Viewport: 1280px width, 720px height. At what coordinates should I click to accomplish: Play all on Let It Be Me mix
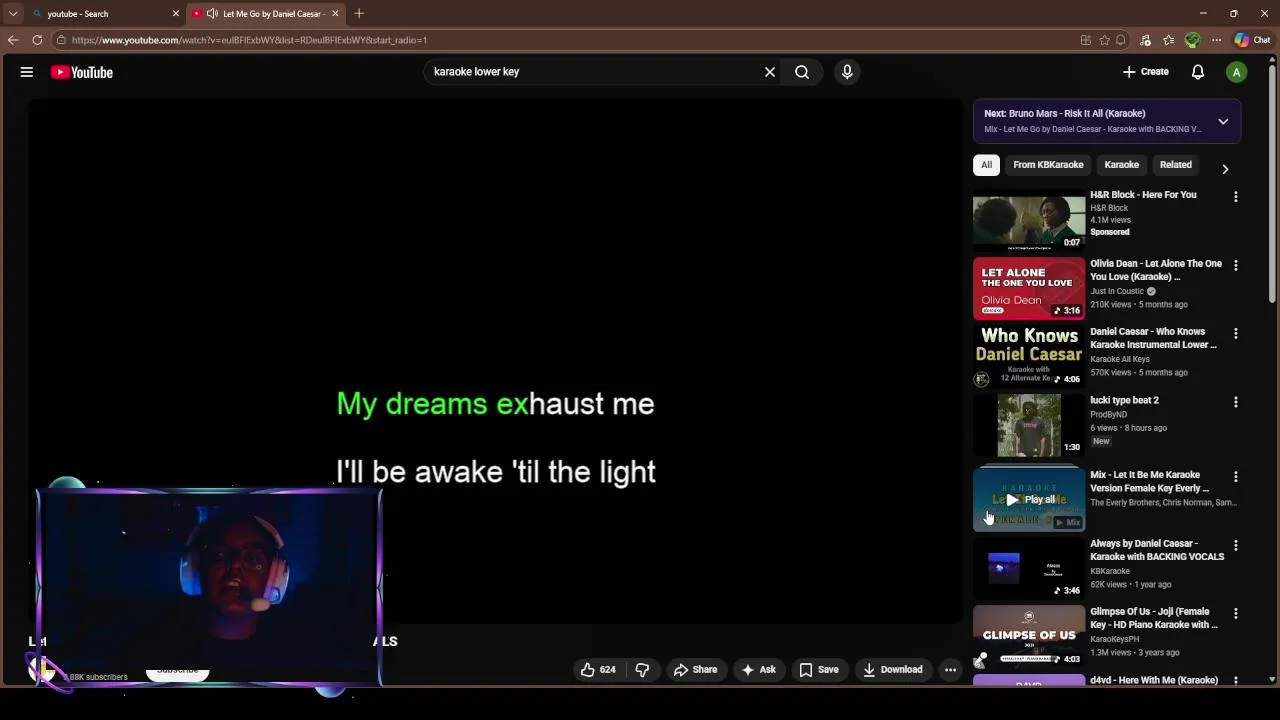click(1029, 499)
